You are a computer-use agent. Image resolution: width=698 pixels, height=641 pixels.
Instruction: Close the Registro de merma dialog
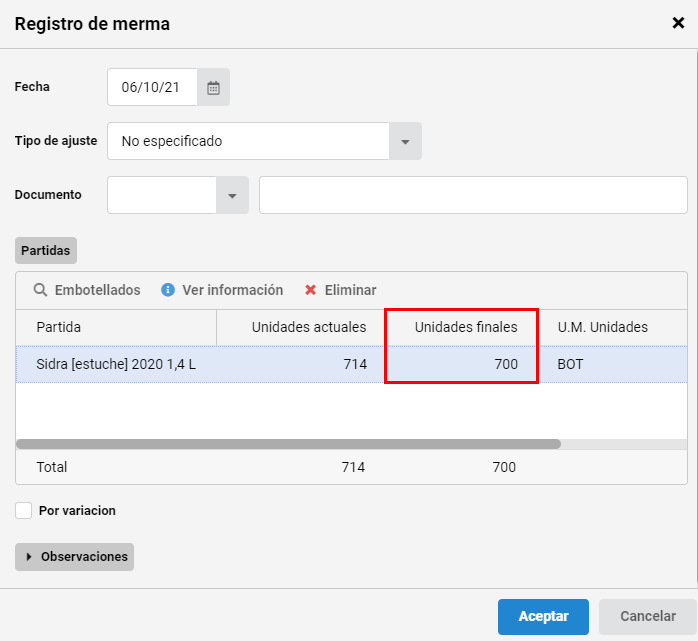pos(678,23)
